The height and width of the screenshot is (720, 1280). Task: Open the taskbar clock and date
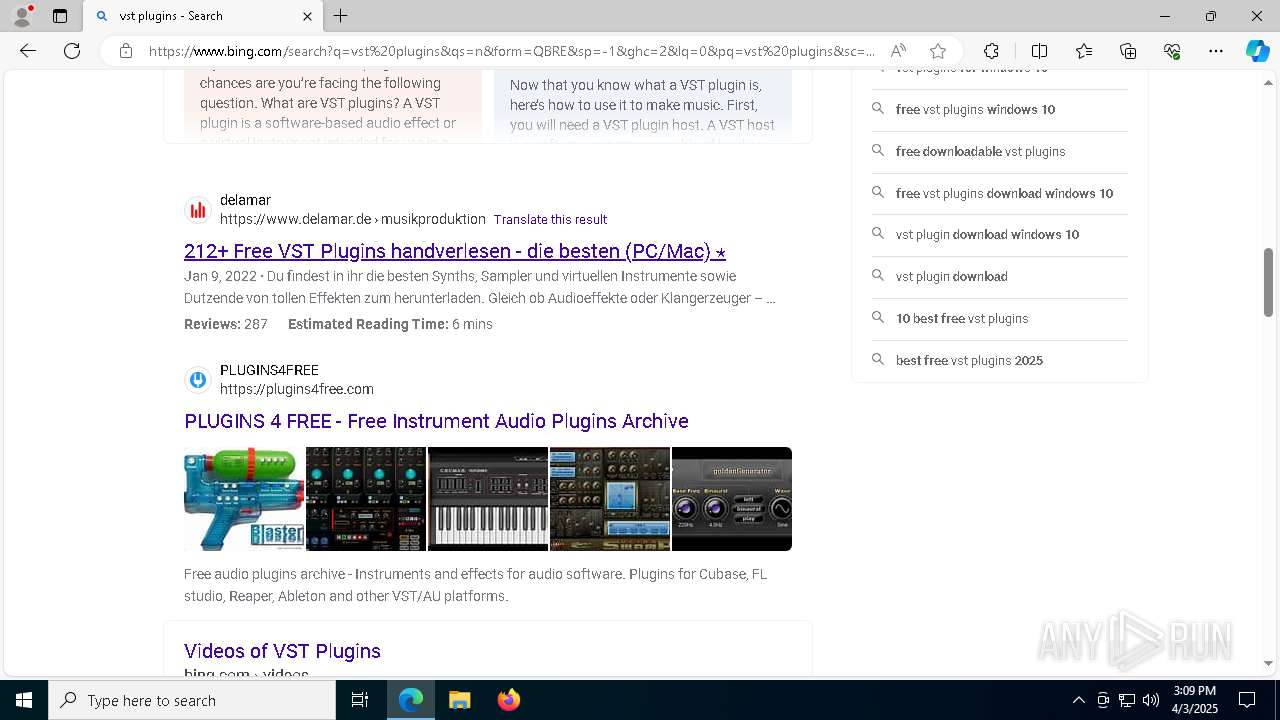coord(1195,700)
